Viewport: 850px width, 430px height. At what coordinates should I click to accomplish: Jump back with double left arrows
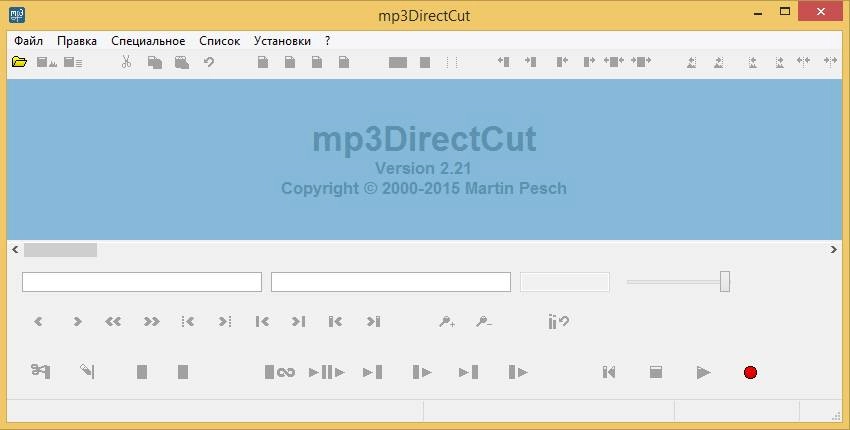(113, 322)
